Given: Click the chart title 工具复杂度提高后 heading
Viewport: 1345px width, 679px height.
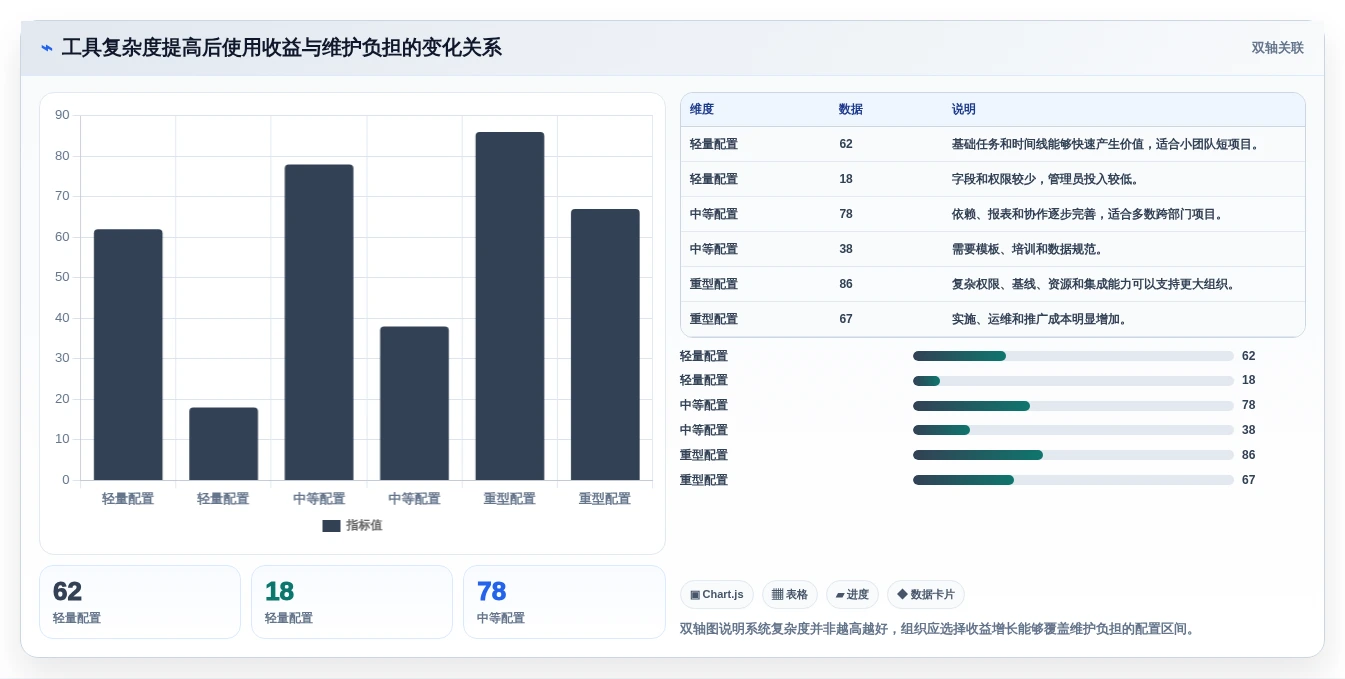Looking at the screenshot, I should 281,47.
